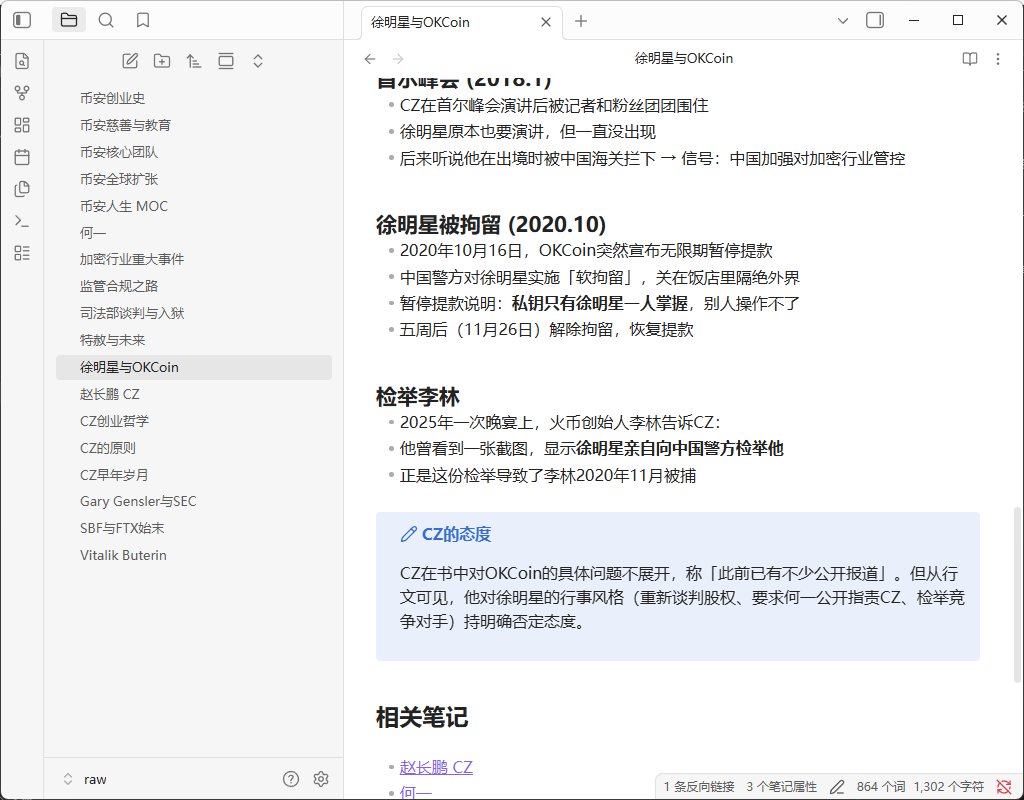Change file sort order icon
1024x800 pixels.
tap(194, 61)
